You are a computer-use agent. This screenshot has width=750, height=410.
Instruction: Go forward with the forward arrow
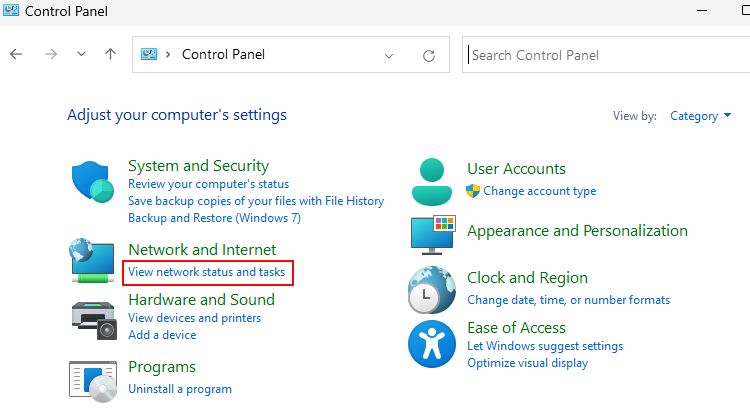point(51,54)
